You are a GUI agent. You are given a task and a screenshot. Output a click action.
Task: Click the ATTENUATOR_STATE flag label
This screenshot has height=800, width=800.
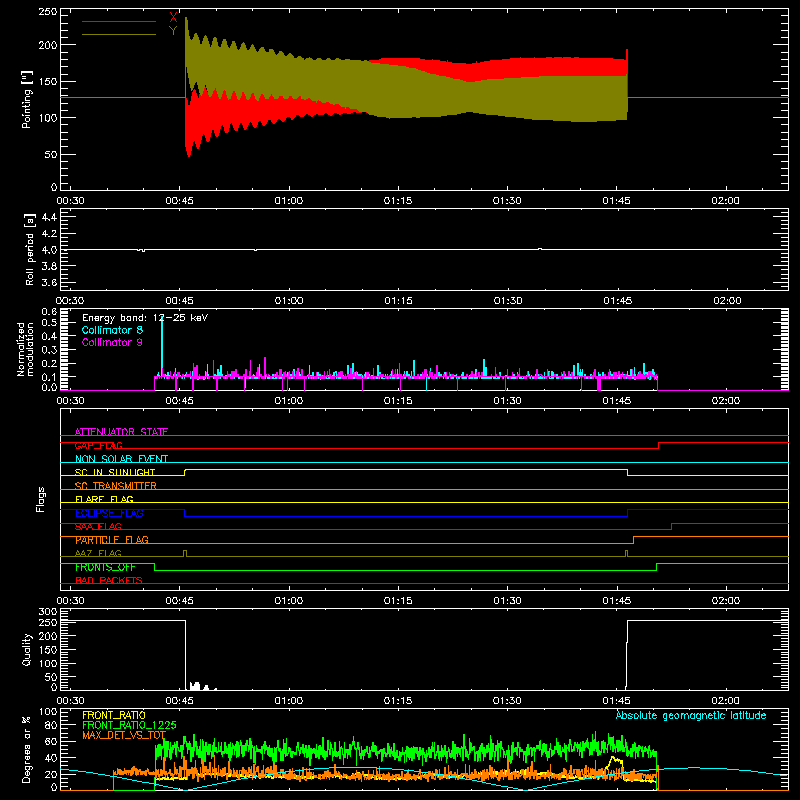[121, 432]
